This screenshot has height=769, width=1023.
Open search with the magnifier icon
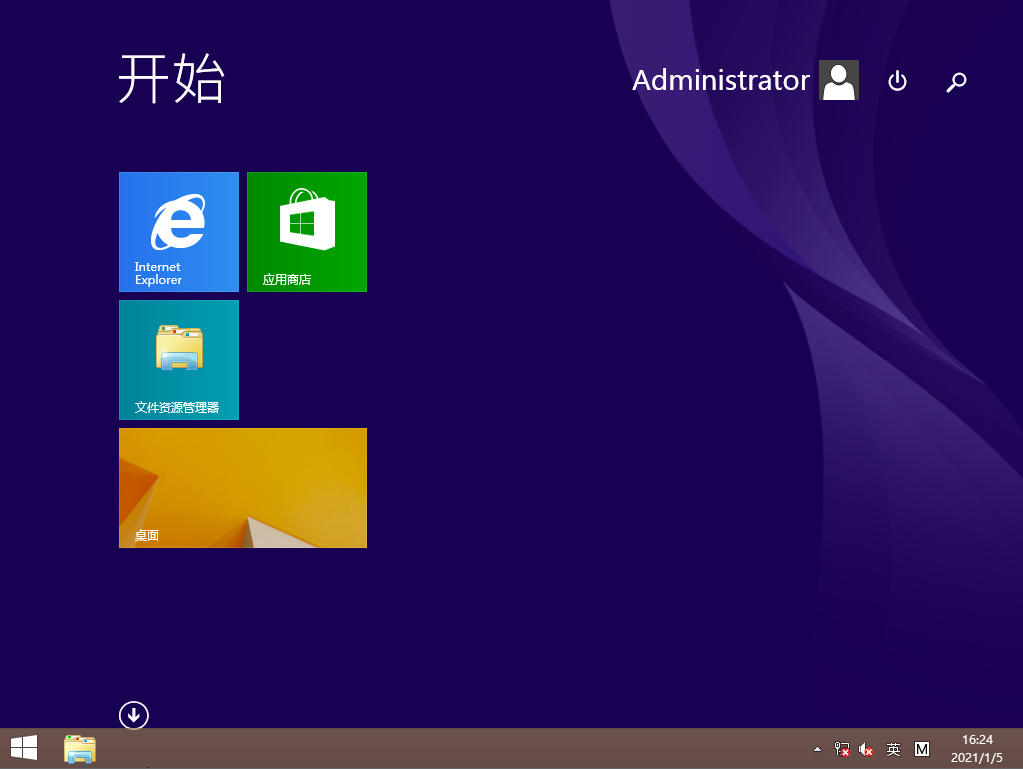(956, 82)
